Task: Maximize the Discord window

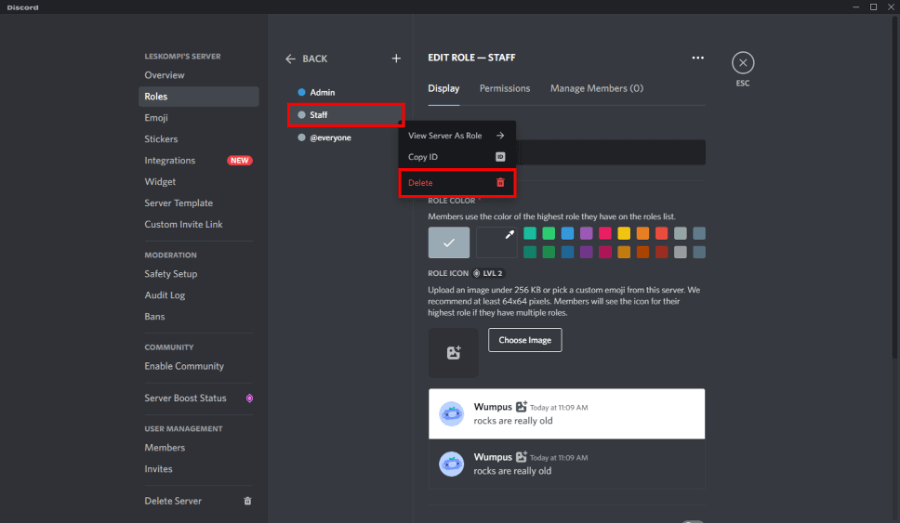Action: [x=873, y=7]
